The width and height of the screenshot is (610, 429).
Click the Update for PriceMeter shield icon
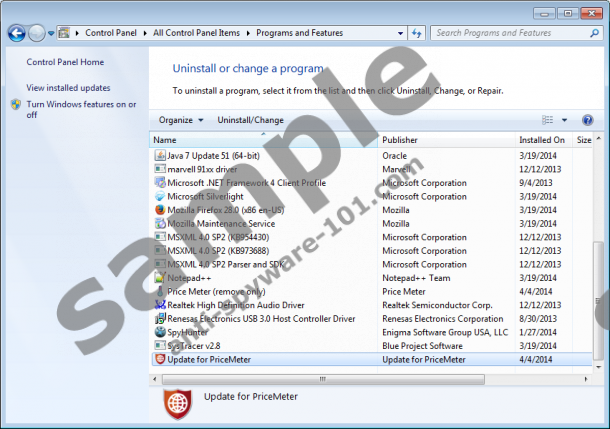coord(159,359)
